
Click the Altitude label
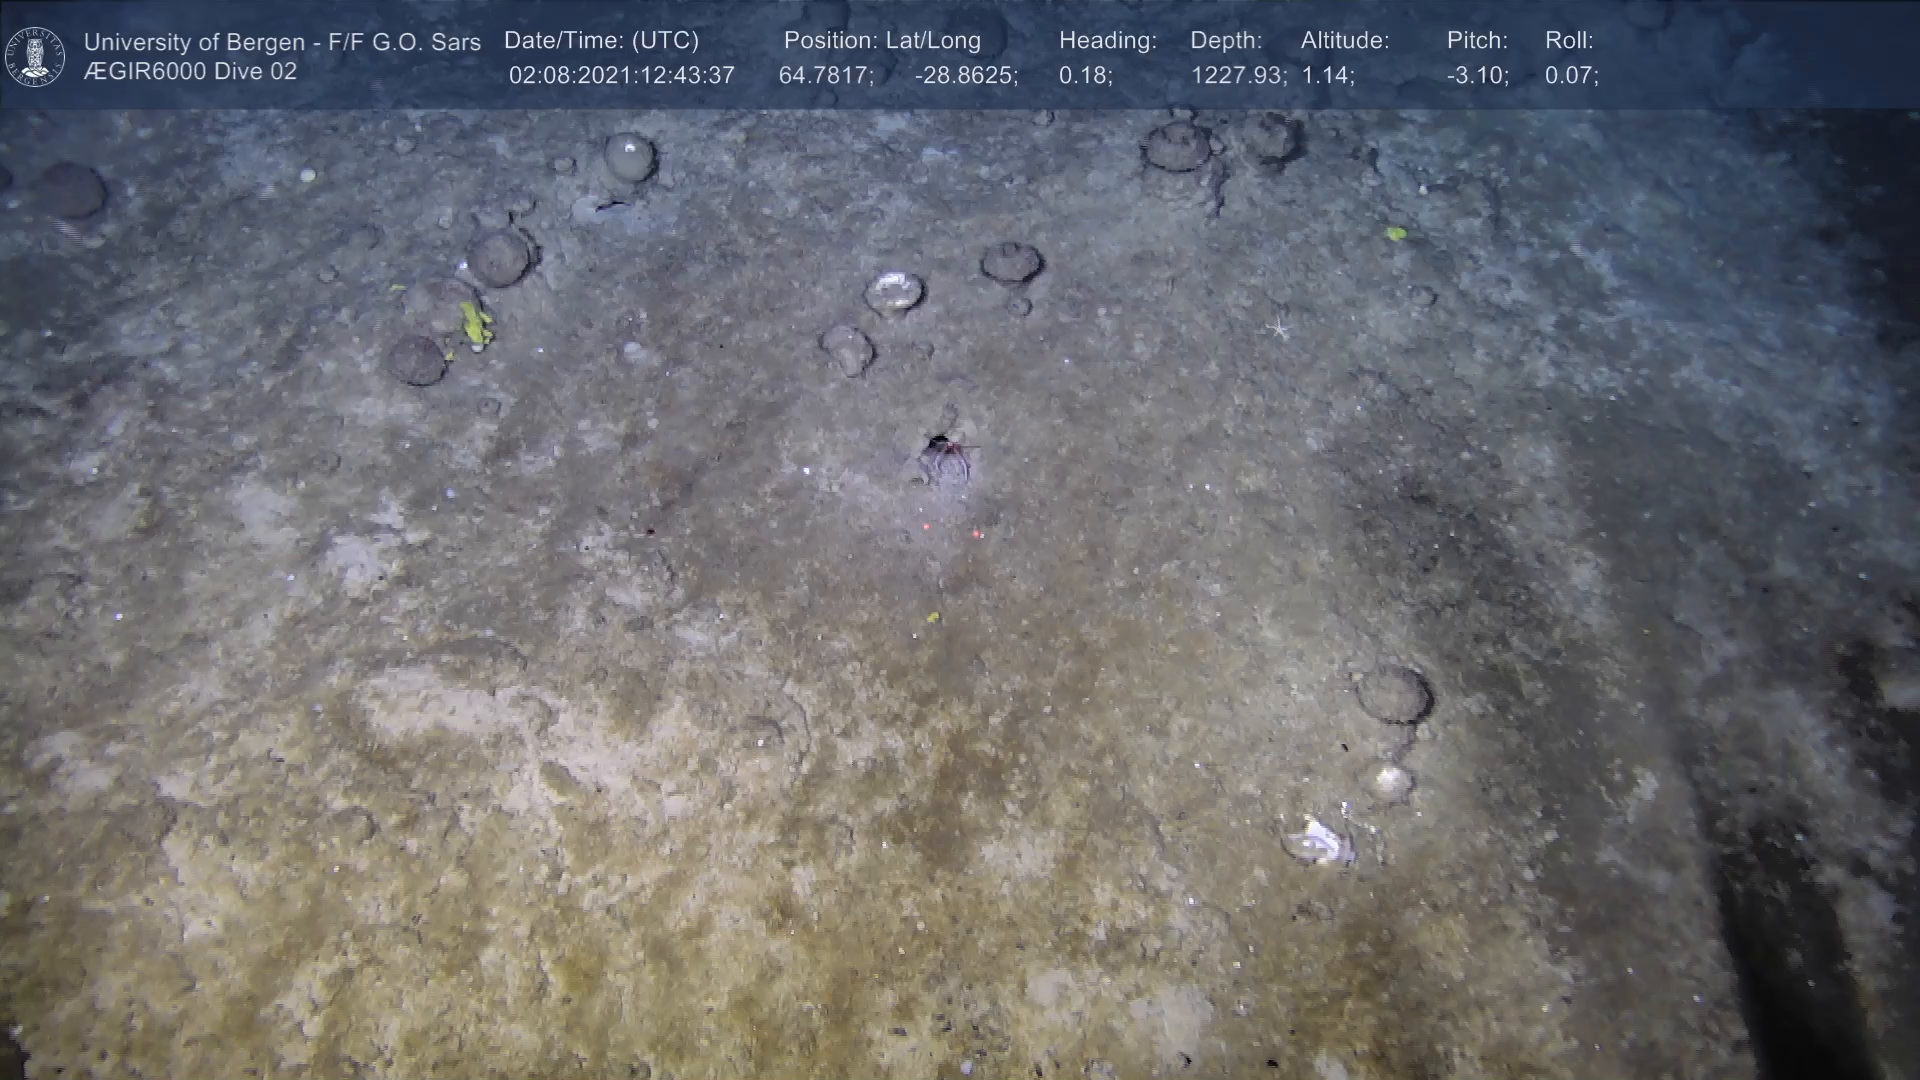pos(1345,40)
